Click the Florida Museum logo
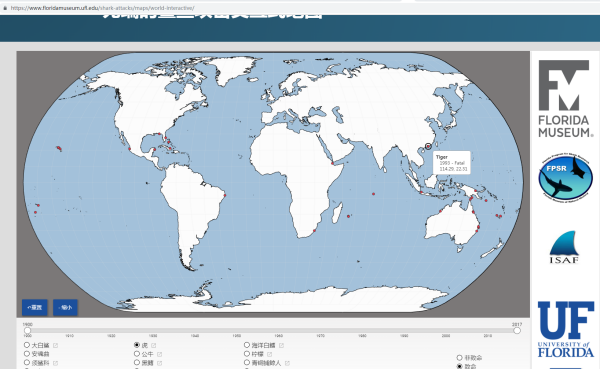This screenshot has height=369, width=600. point(565,98)
